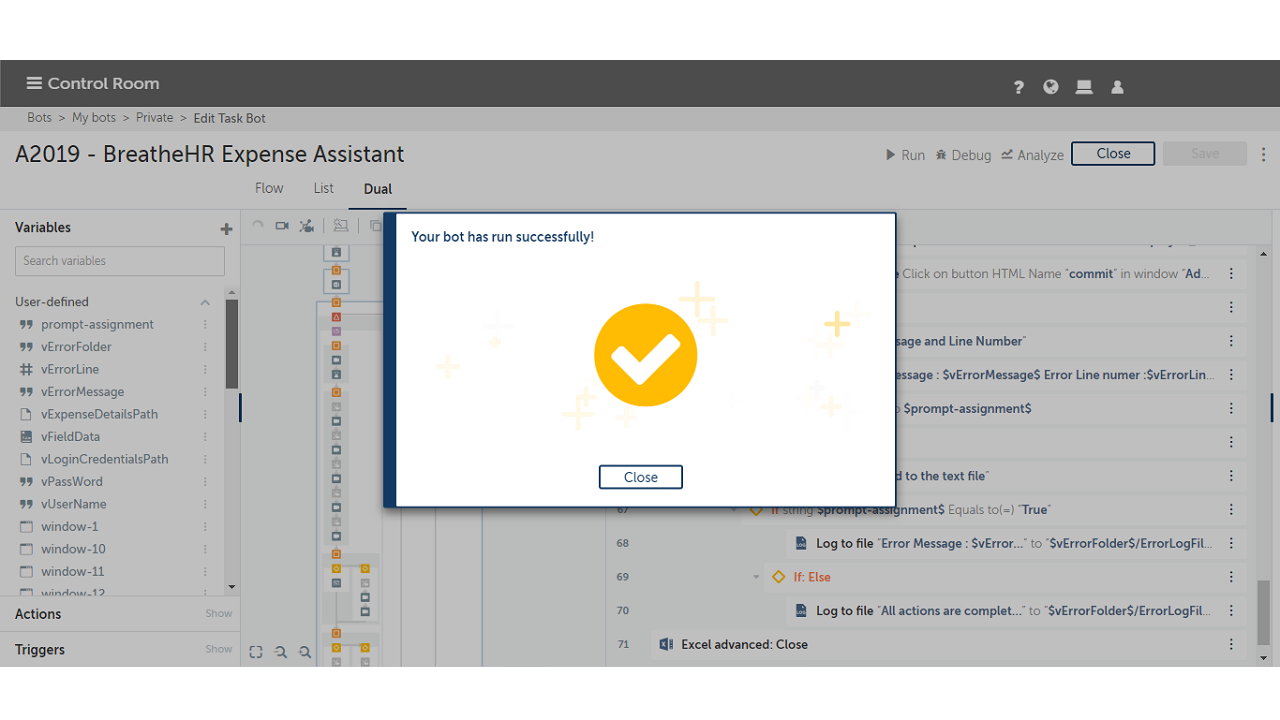Viewport: 1280px width, 720px height.
Task: Click the record video camera toolbar icon
Action: pos(282,226)
